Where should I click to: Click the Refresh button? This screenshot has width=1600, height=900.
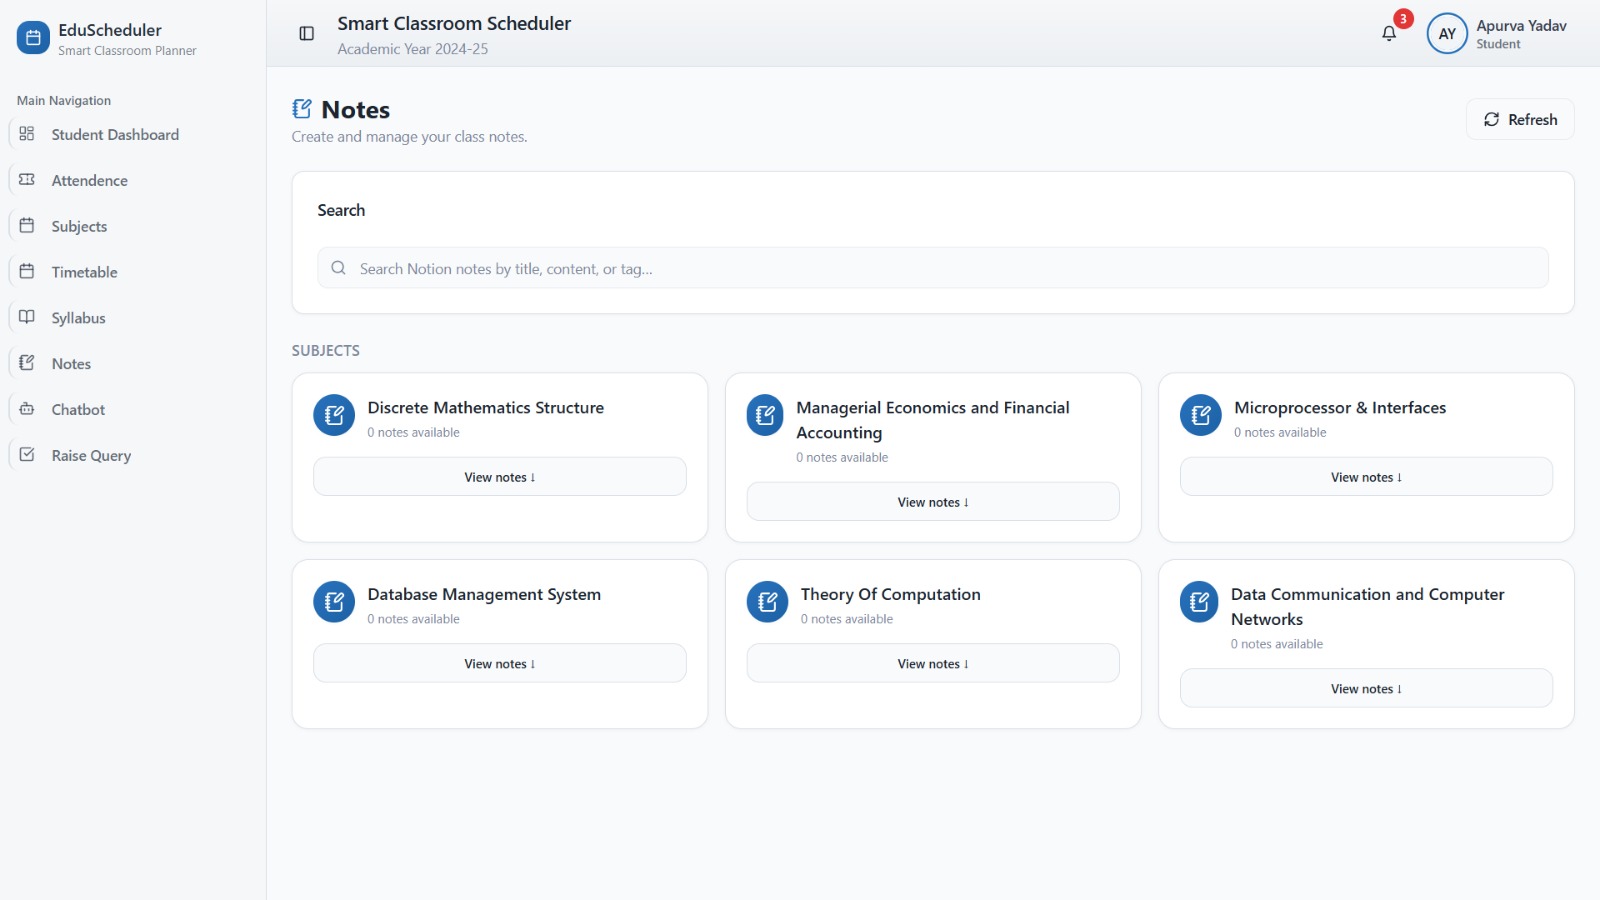click(x=1520, y=119)
